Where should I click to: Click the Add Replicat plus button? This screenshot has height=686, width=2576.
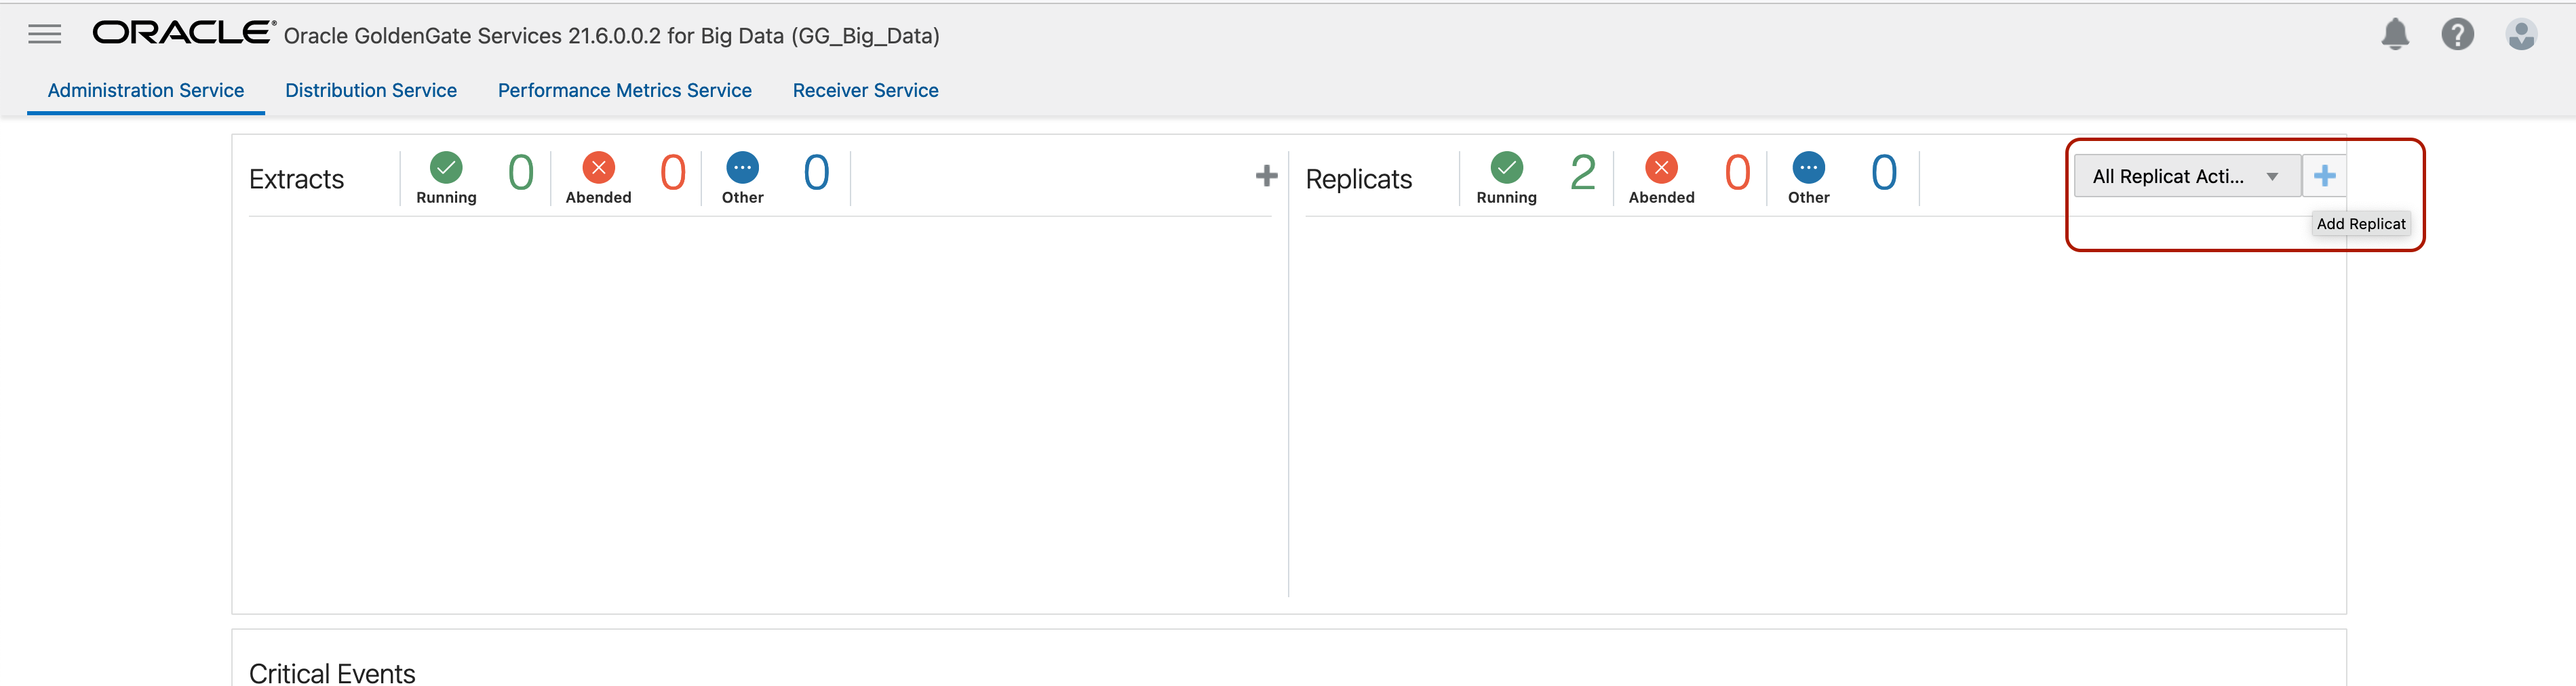click(2324, 176)
